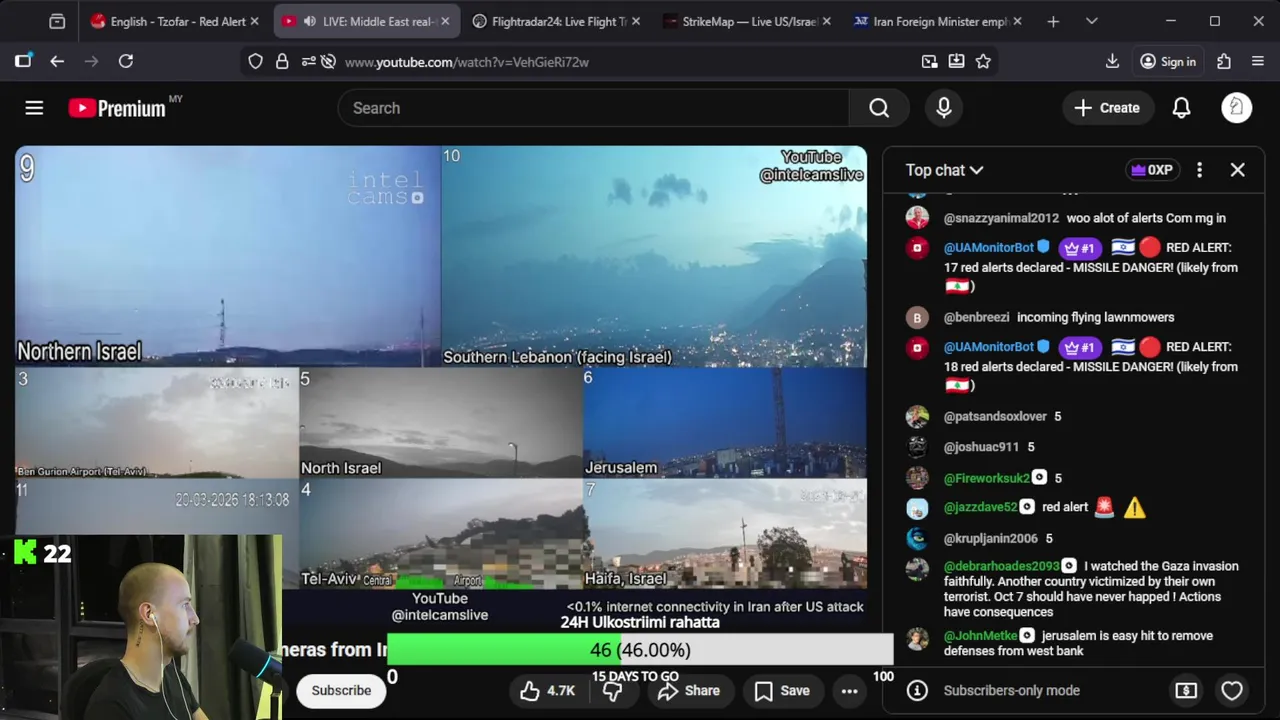Open autoplay blocked permission icon
This screenshot has width=1280, height=720.
point(328,62)
